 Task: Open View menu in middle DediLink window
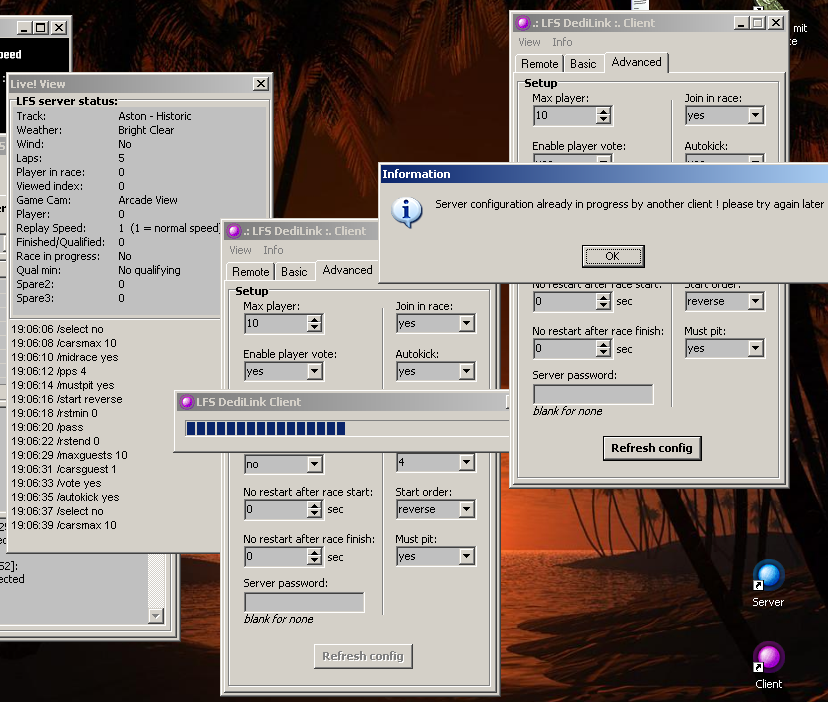click(x=240, y=250)
